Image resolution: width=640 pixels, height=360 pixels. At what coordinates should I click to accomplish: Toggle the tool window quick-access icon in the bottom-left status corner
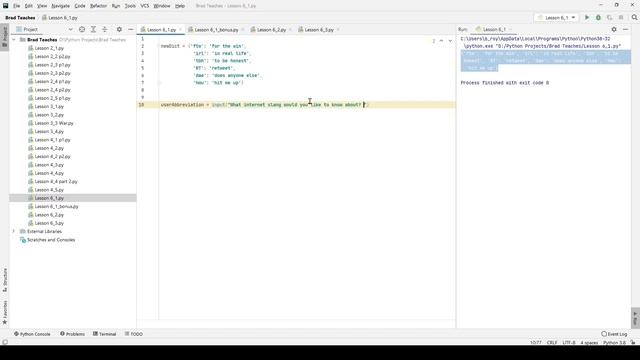click(5, 342)
